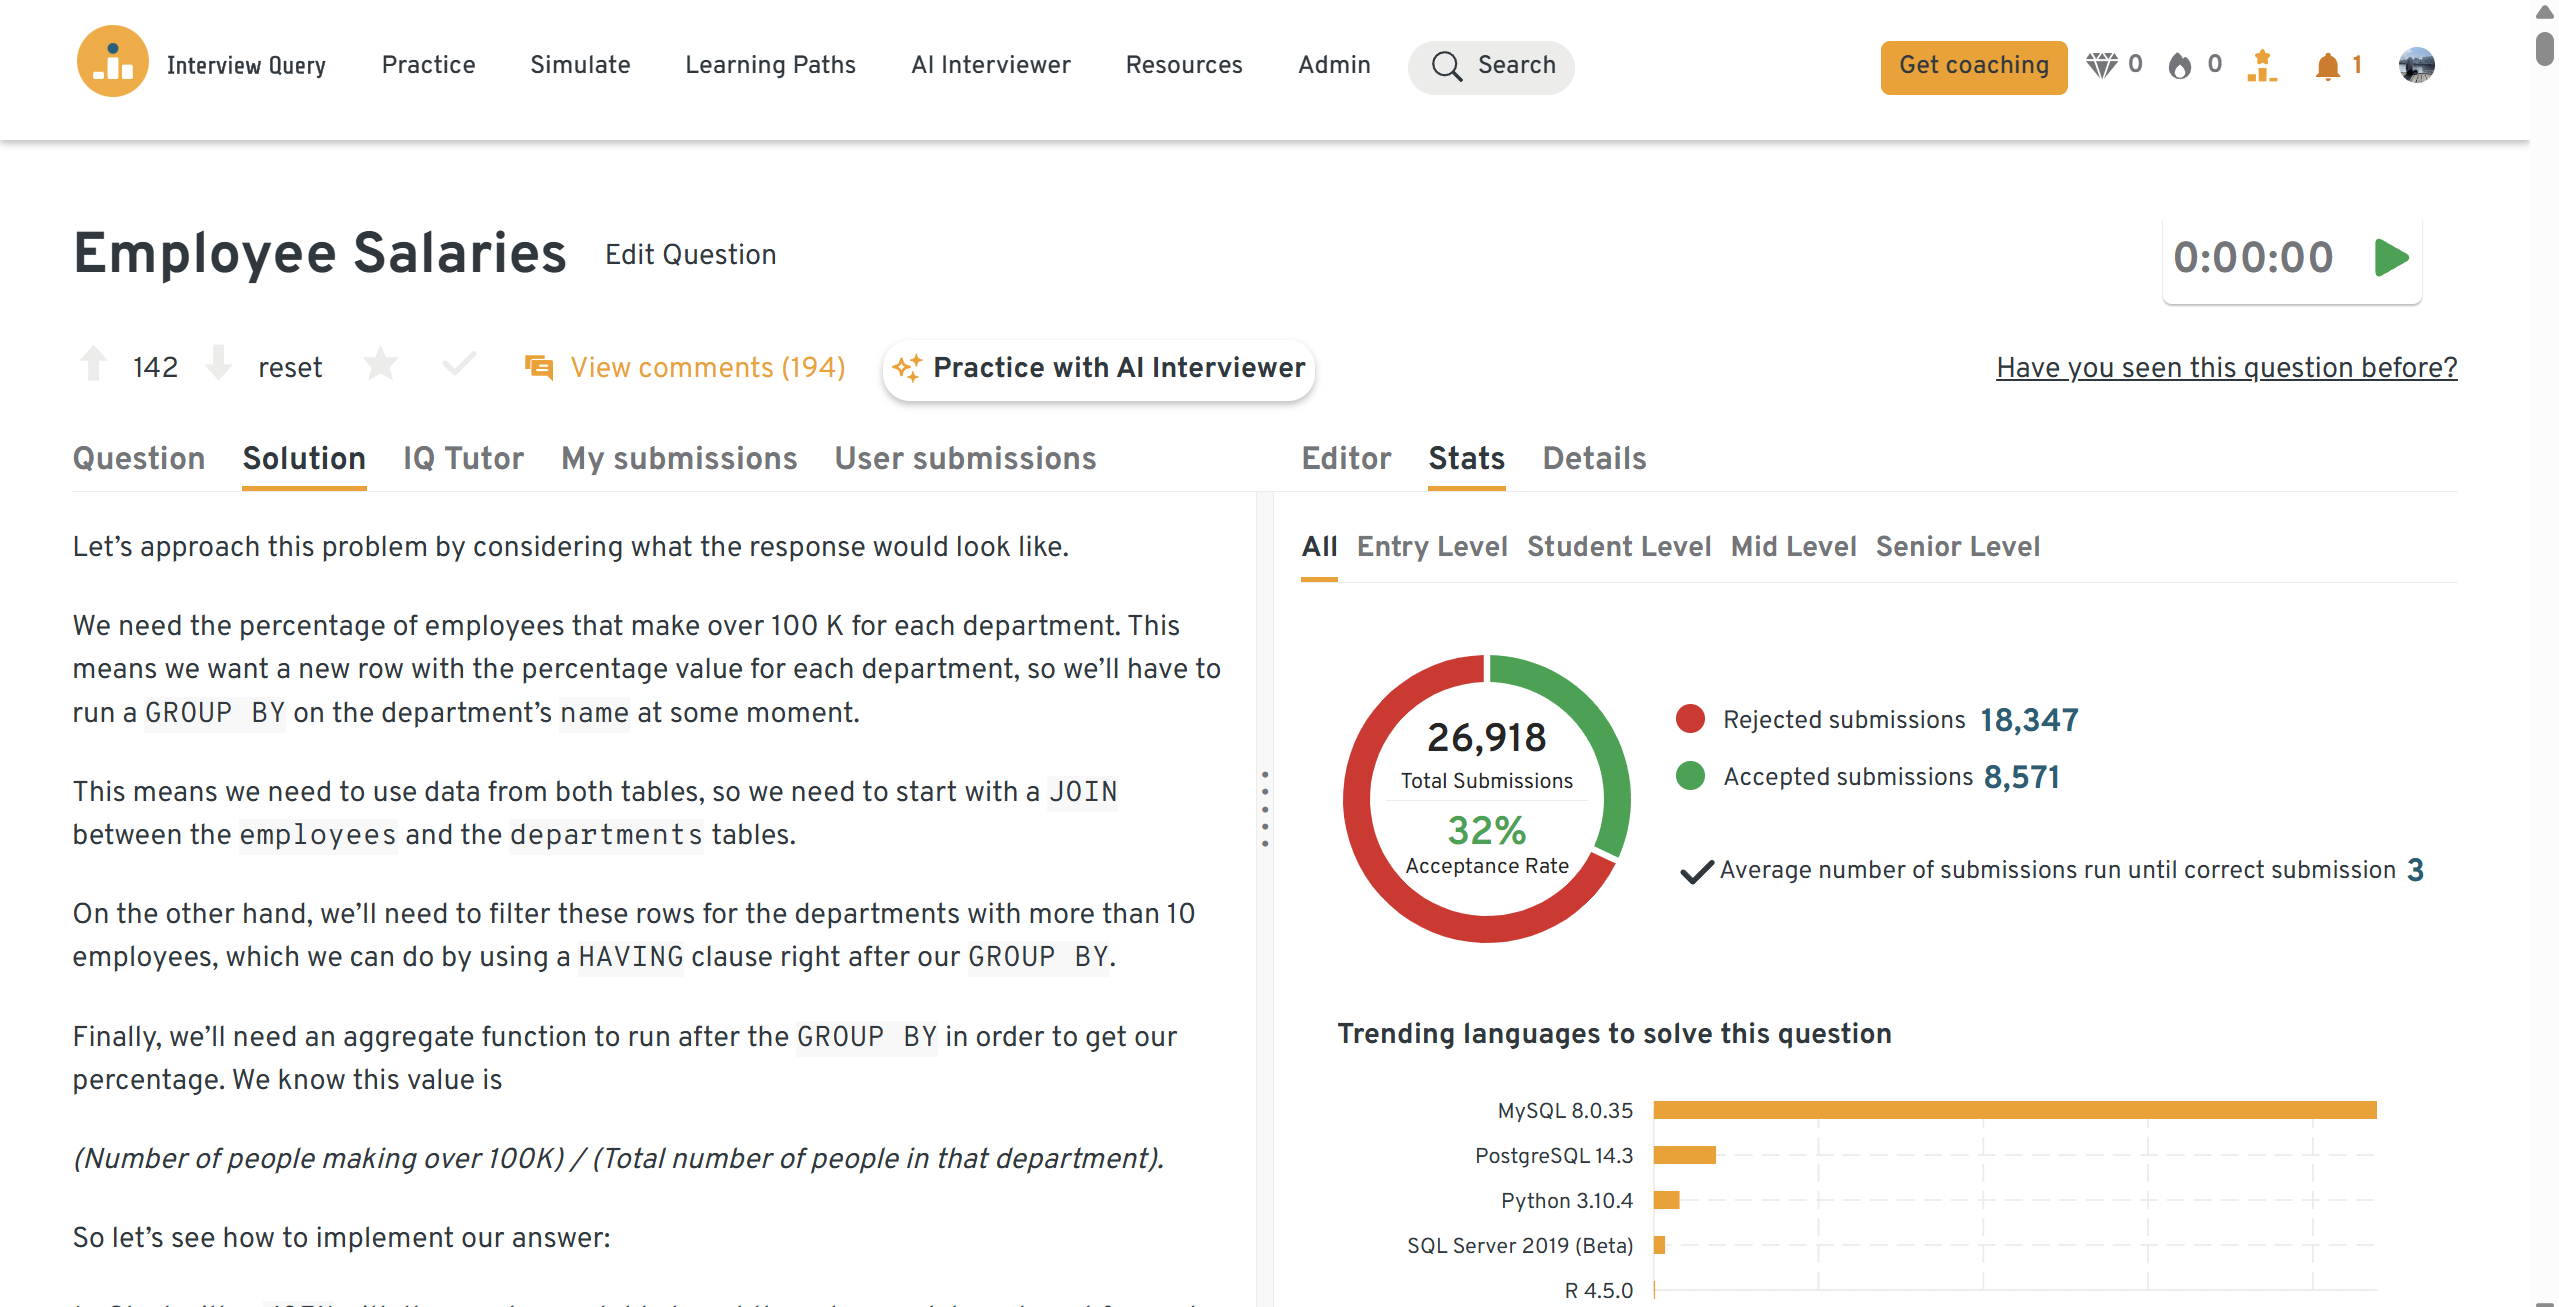Open the leaderboard podium icon

[2261, 66]
